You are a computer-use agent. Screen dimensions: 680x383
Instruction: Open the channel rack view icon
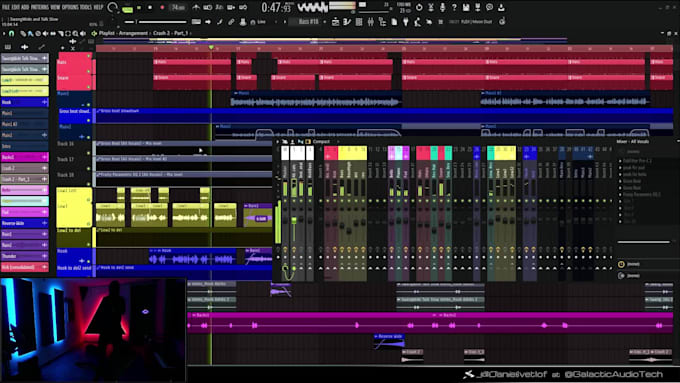pyautogui.click(x=359, y=22)
